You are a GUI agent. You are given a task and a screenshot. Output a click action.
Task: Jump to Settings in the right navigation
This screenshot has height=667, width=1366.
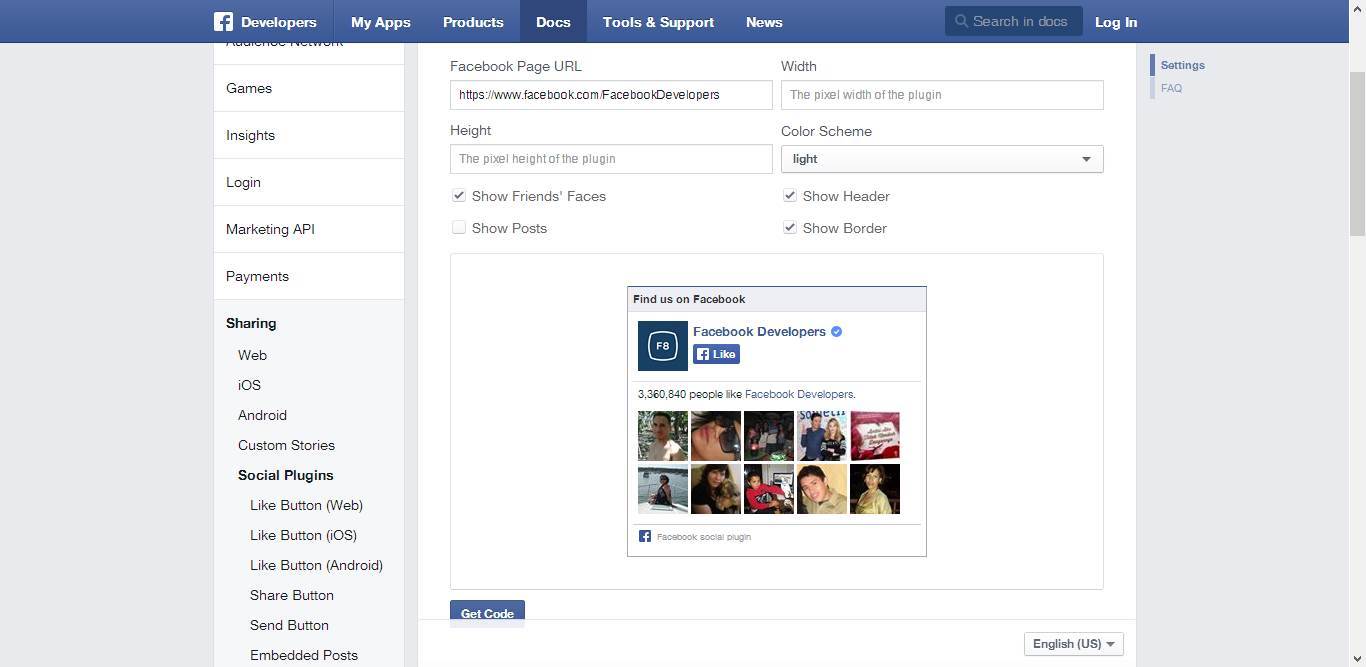[x=1183, y=65]
